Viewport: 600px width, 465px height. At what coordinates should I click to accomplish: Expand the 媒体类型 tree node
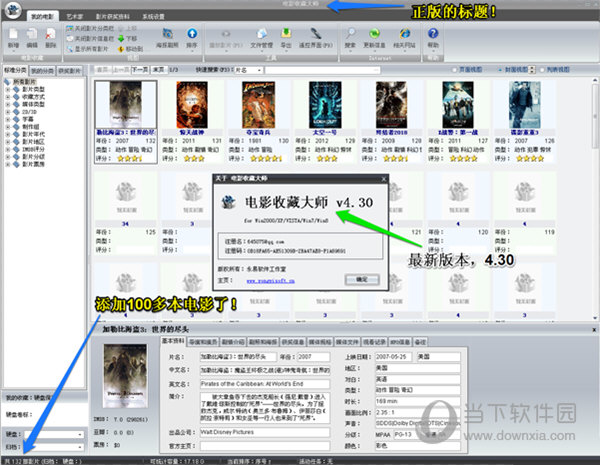pos(8,104)
